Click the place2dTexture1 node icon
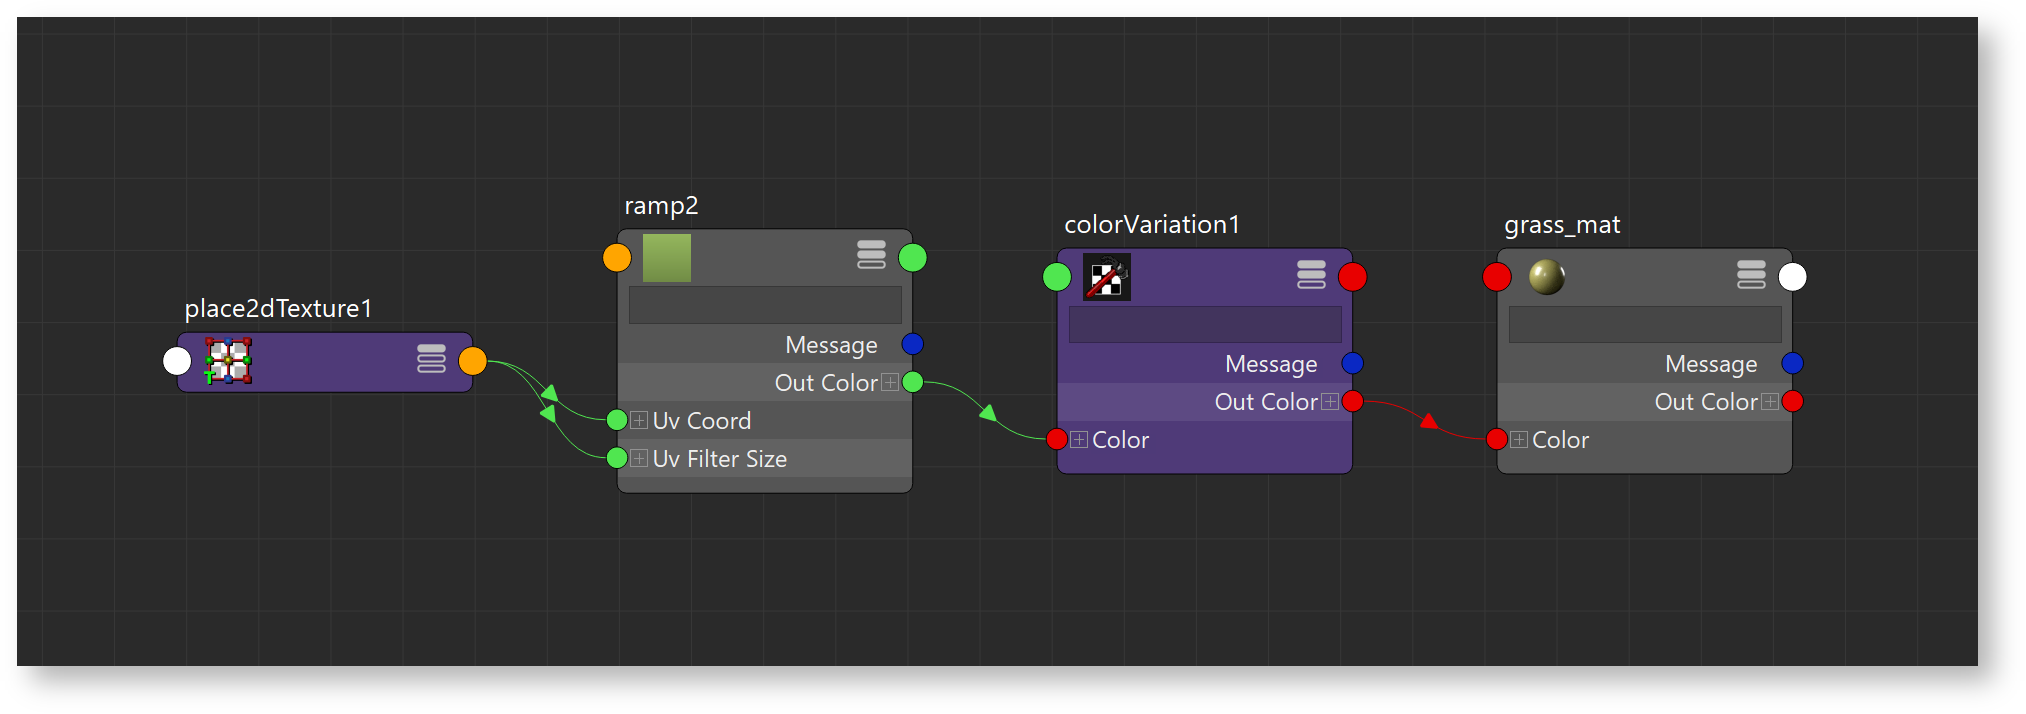This screenshot has width=2026, height=714. [228, 361]
